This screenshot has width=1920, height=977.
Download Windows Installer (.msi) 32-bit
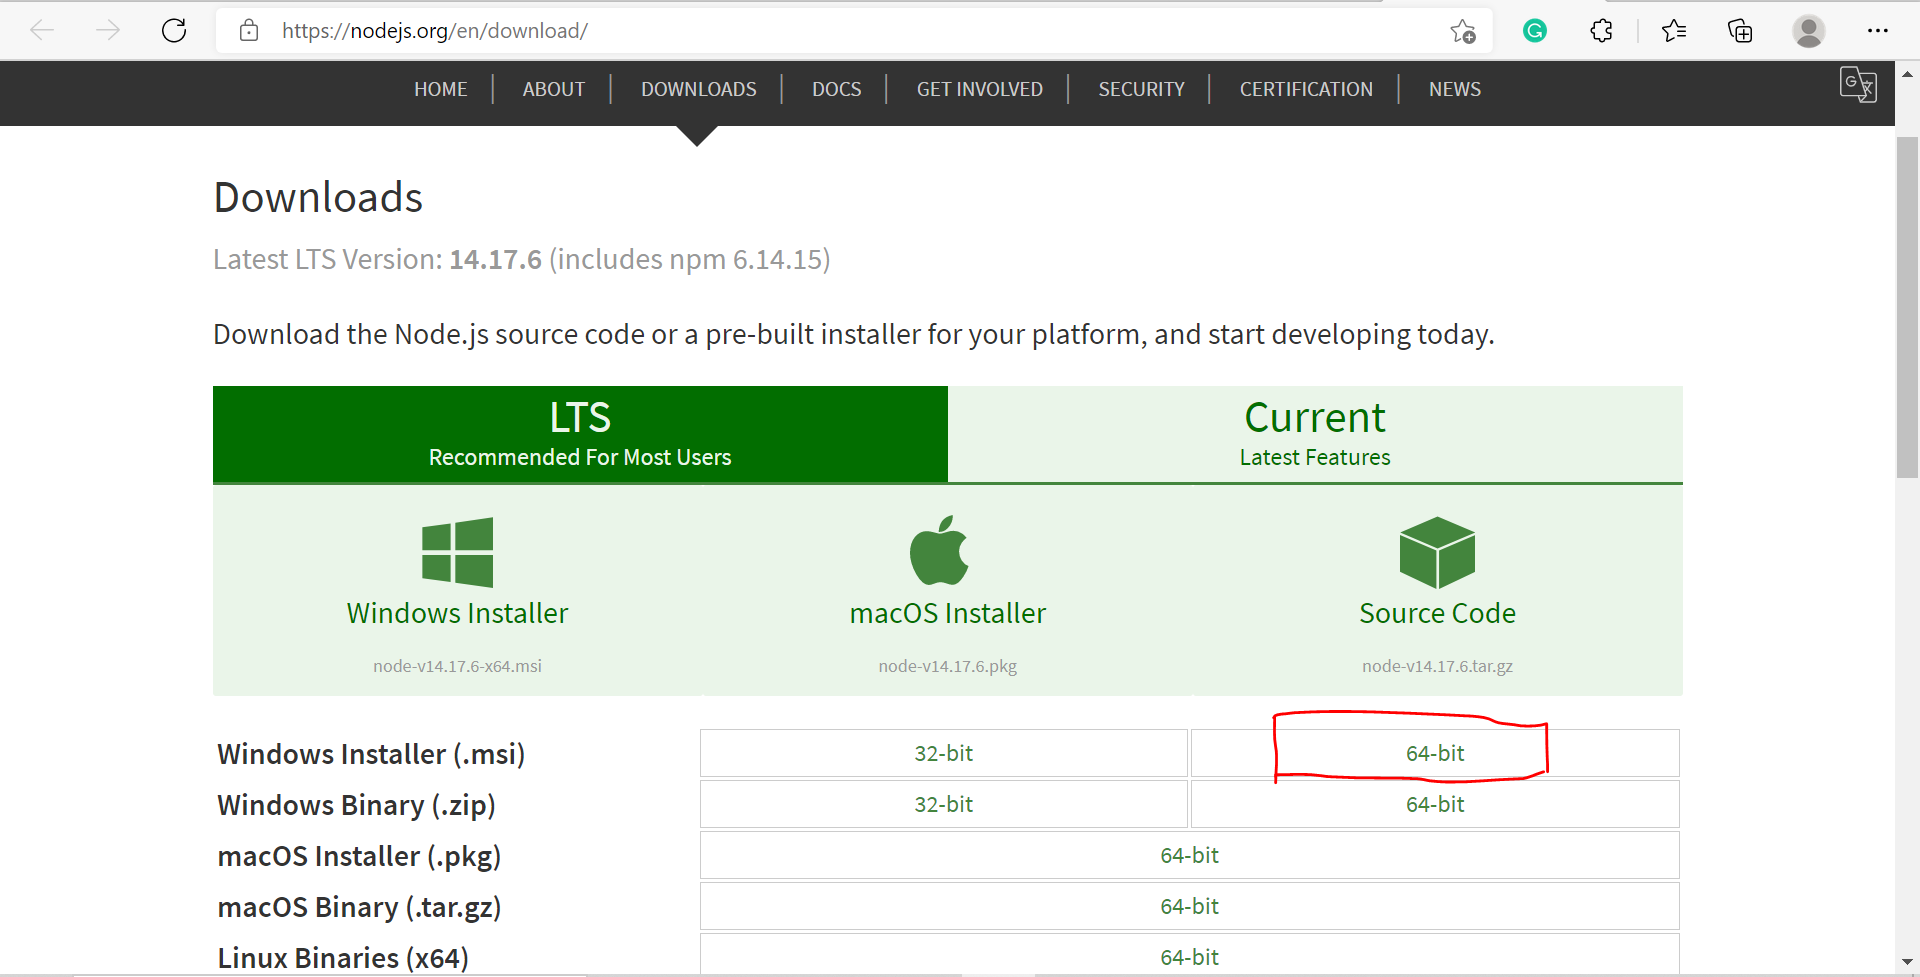[x=944, y=753]
